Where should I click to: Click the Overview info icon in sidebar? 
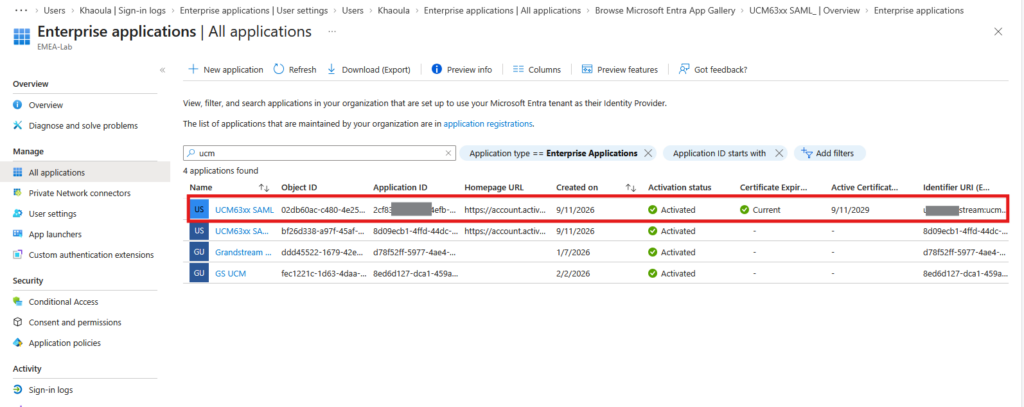[18, 105]
